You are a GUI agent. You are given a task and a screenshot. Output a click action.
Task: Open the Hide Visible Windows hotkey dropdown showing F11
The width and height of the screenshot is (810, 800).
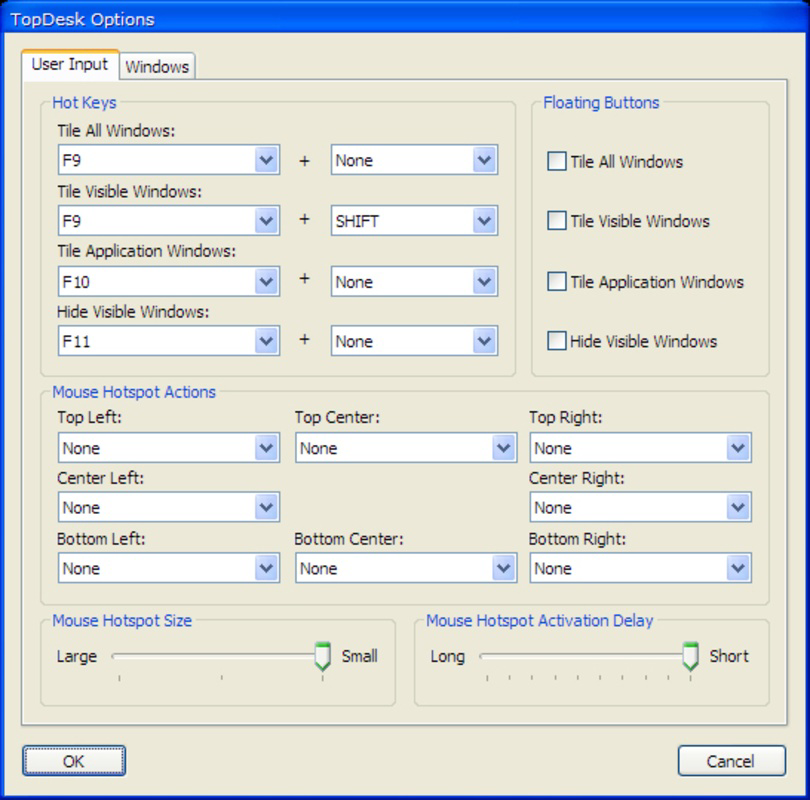pyautogui.click(x=267, y=341)
